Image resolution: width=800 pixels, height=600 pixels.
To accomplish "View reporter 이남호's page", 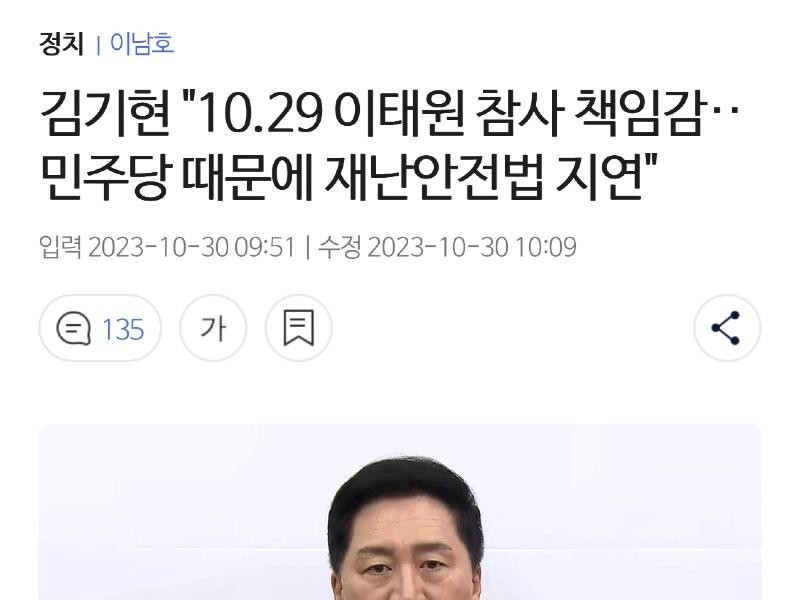I will pyautogui.click(x=141, y=43).
